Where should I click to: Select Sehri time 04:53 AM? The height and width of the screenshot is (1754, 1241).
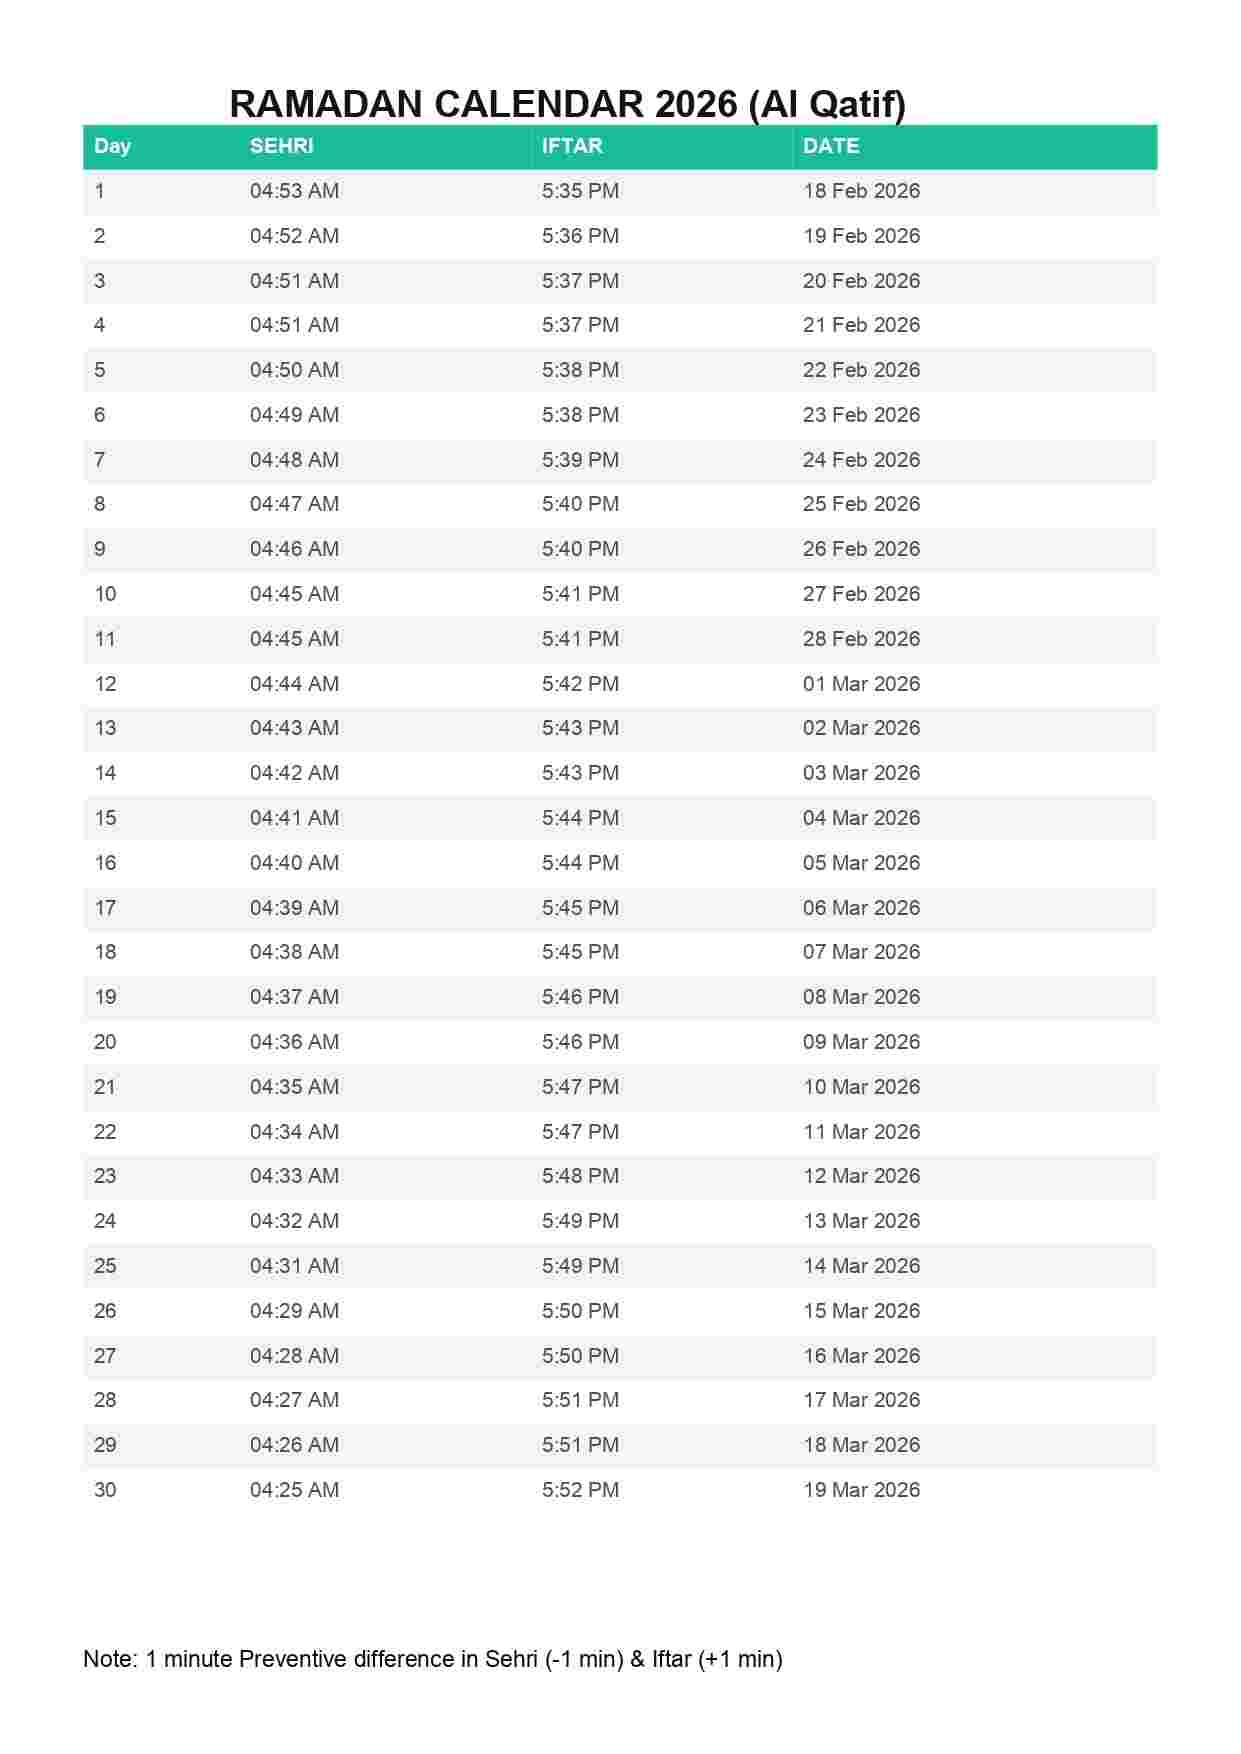click(x=294, y=191)
